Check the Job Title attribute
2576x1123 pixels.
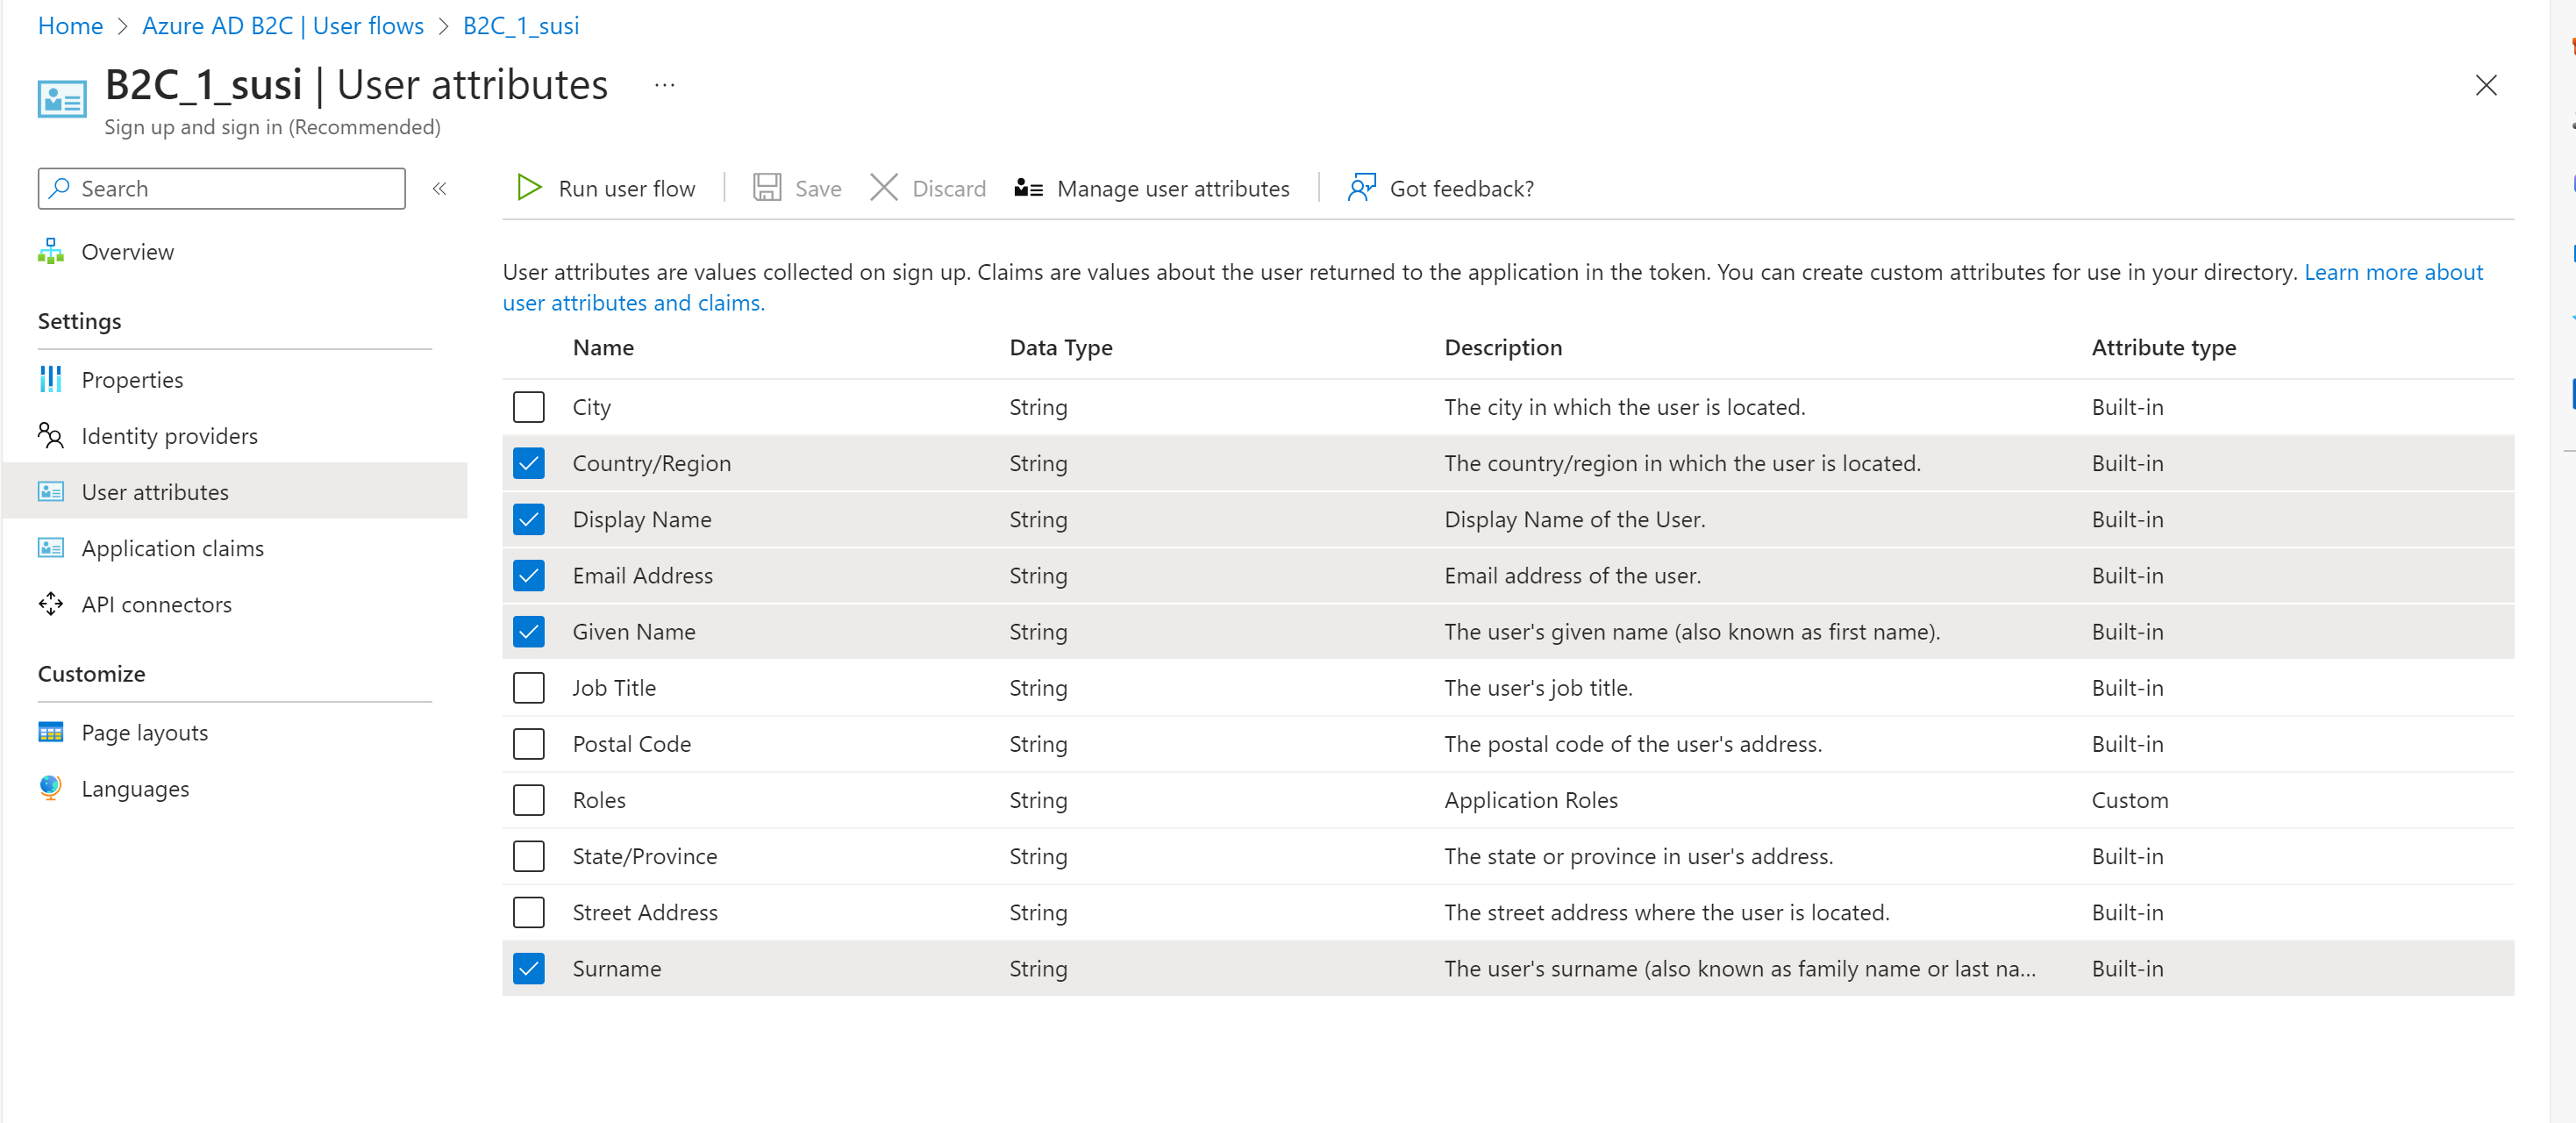529,687
